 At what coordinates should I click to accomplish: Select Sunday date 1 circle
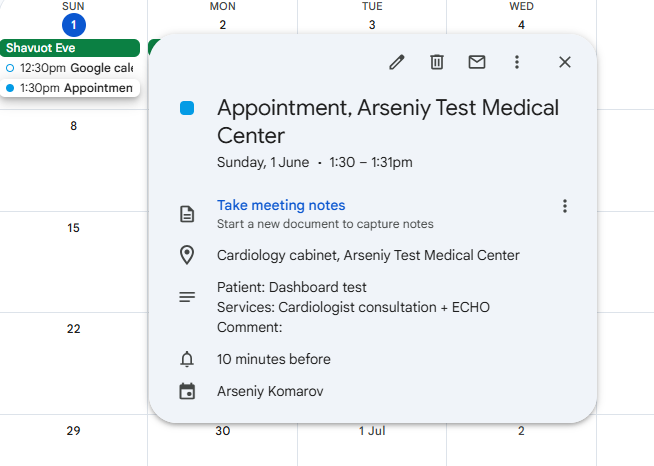(73, 25)
